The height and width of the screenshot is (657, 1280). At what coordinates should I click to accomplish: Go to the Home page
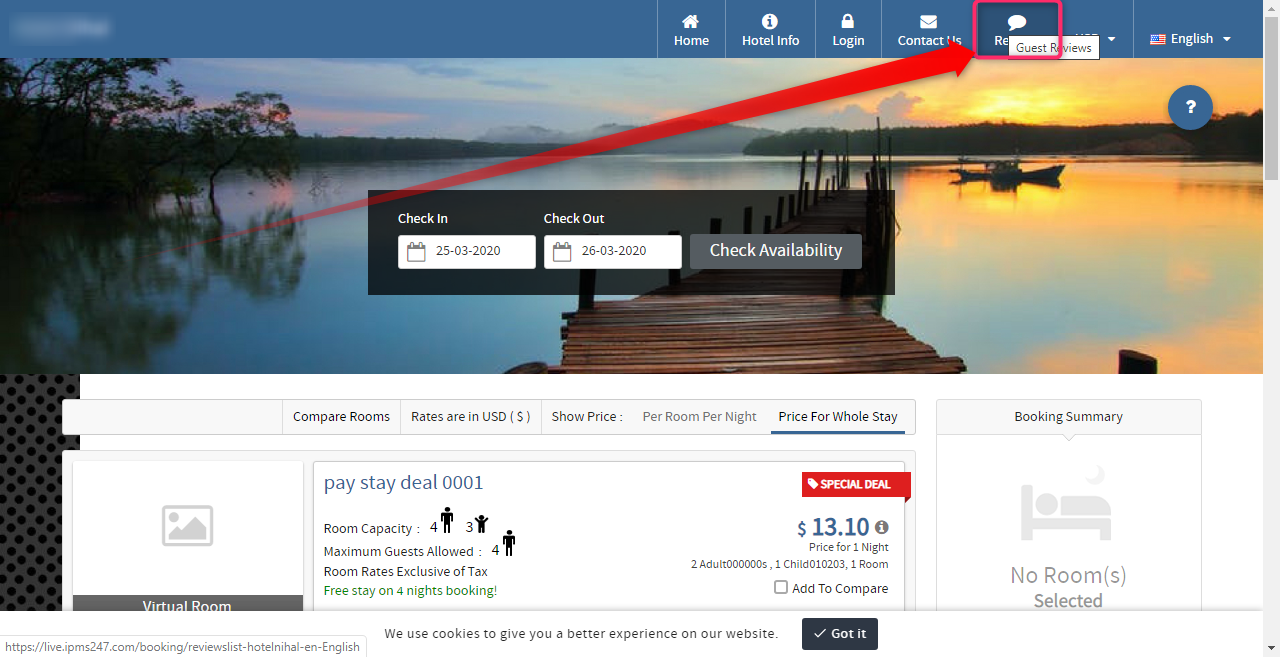pyautogui.click(x=691, y=29)
